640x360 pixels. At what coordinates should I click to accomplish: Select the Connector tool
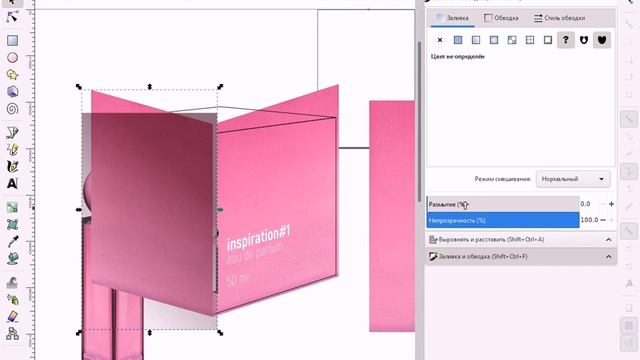(x=12, y=333)
